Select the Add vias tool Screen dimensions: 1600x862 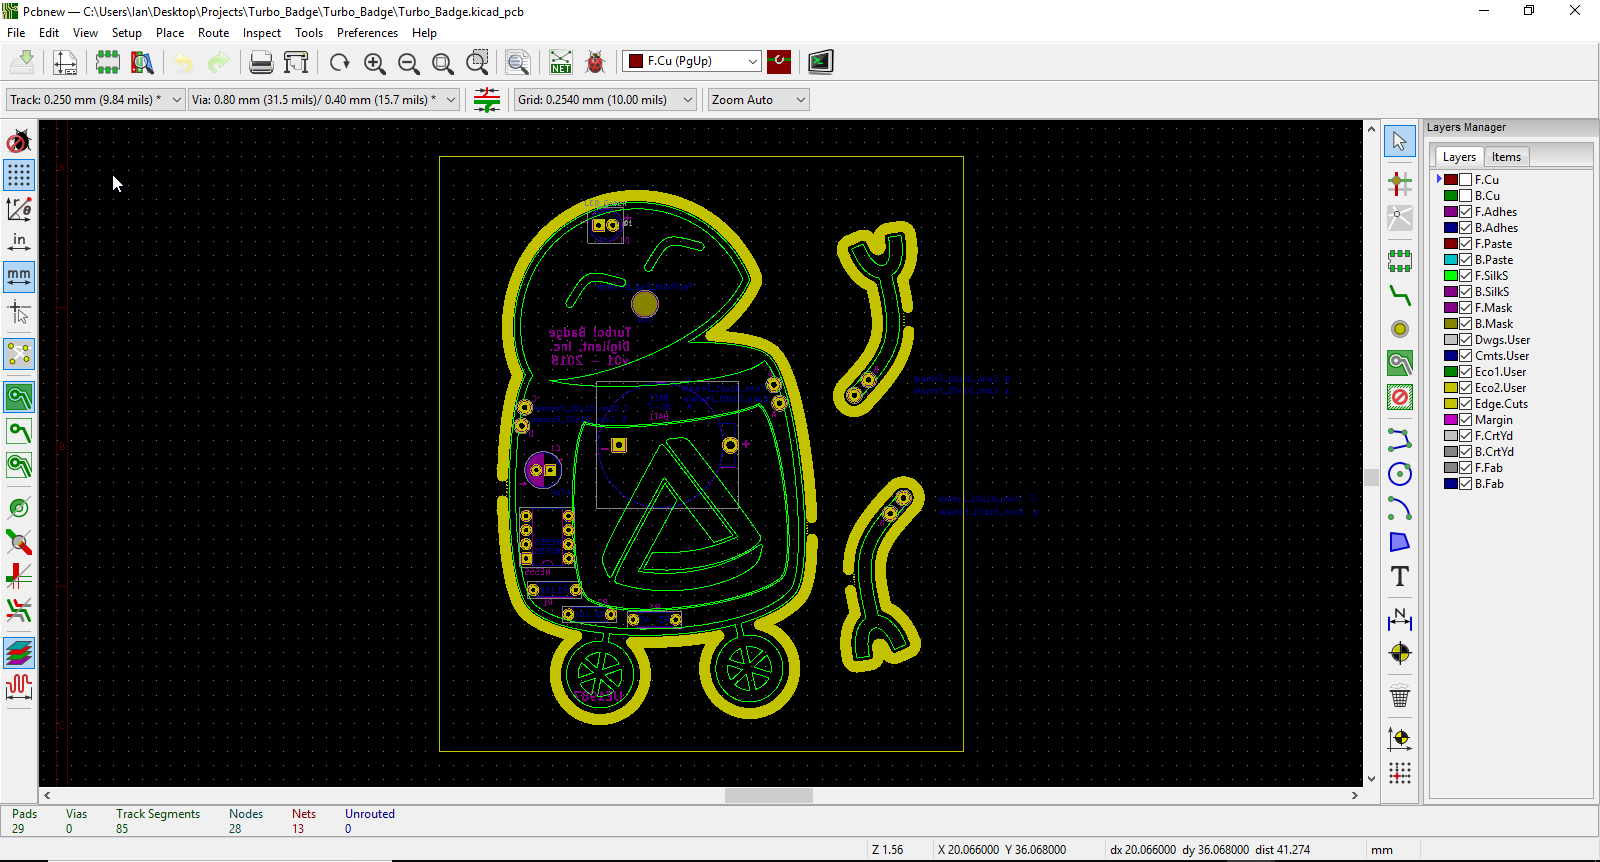pyautogui.click(x=1400, y=329)
